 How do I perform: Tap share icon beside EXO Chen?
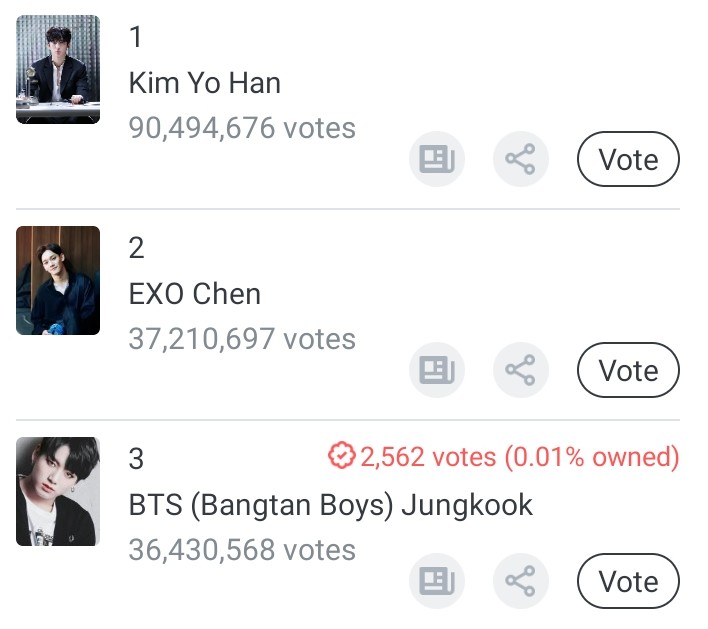pyautogui.click(x=521, y=370)
